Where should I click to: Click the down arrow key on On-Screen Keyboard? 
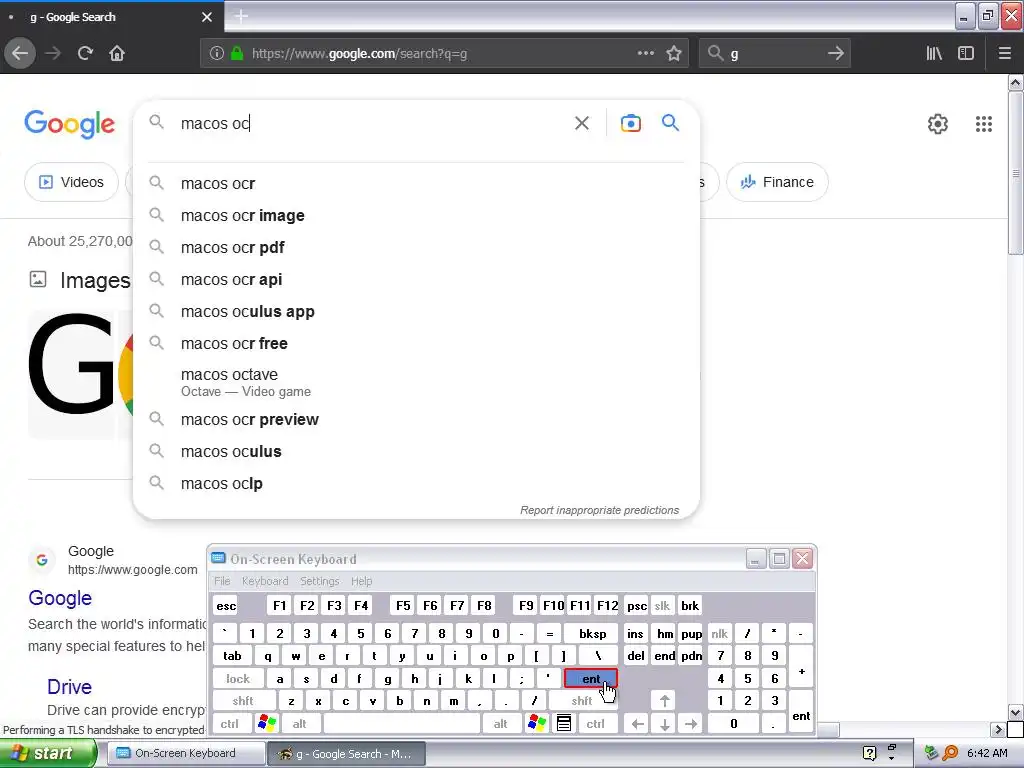664,724
